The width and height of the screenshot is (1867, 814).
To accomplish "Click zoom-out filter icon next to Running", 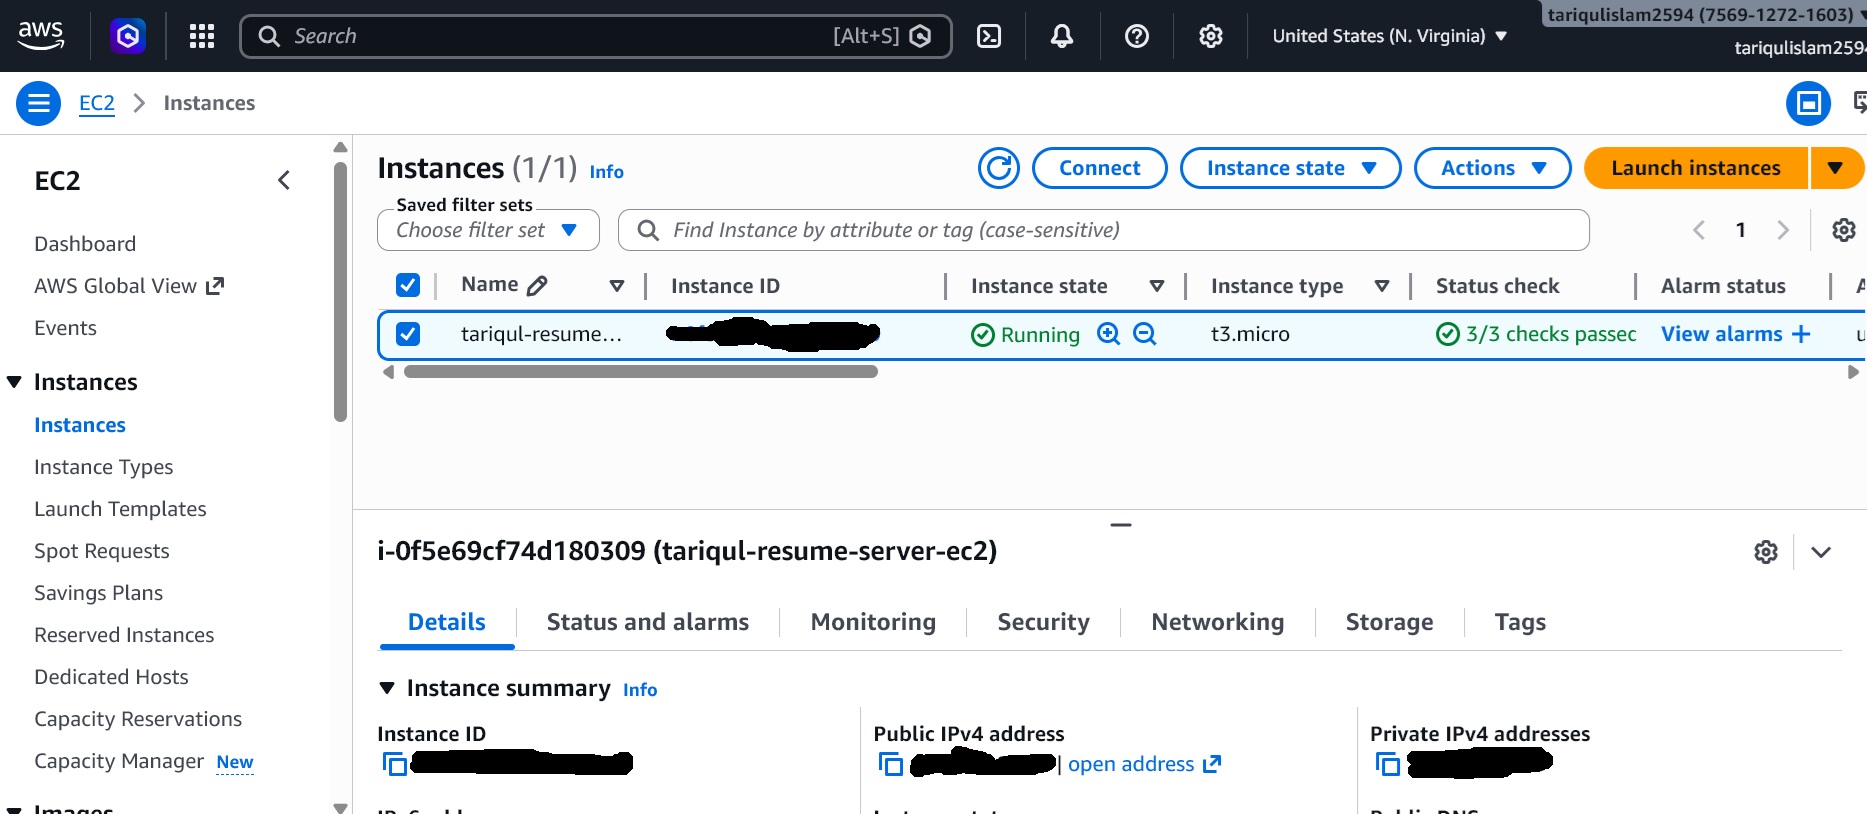I will (1145, 334).
